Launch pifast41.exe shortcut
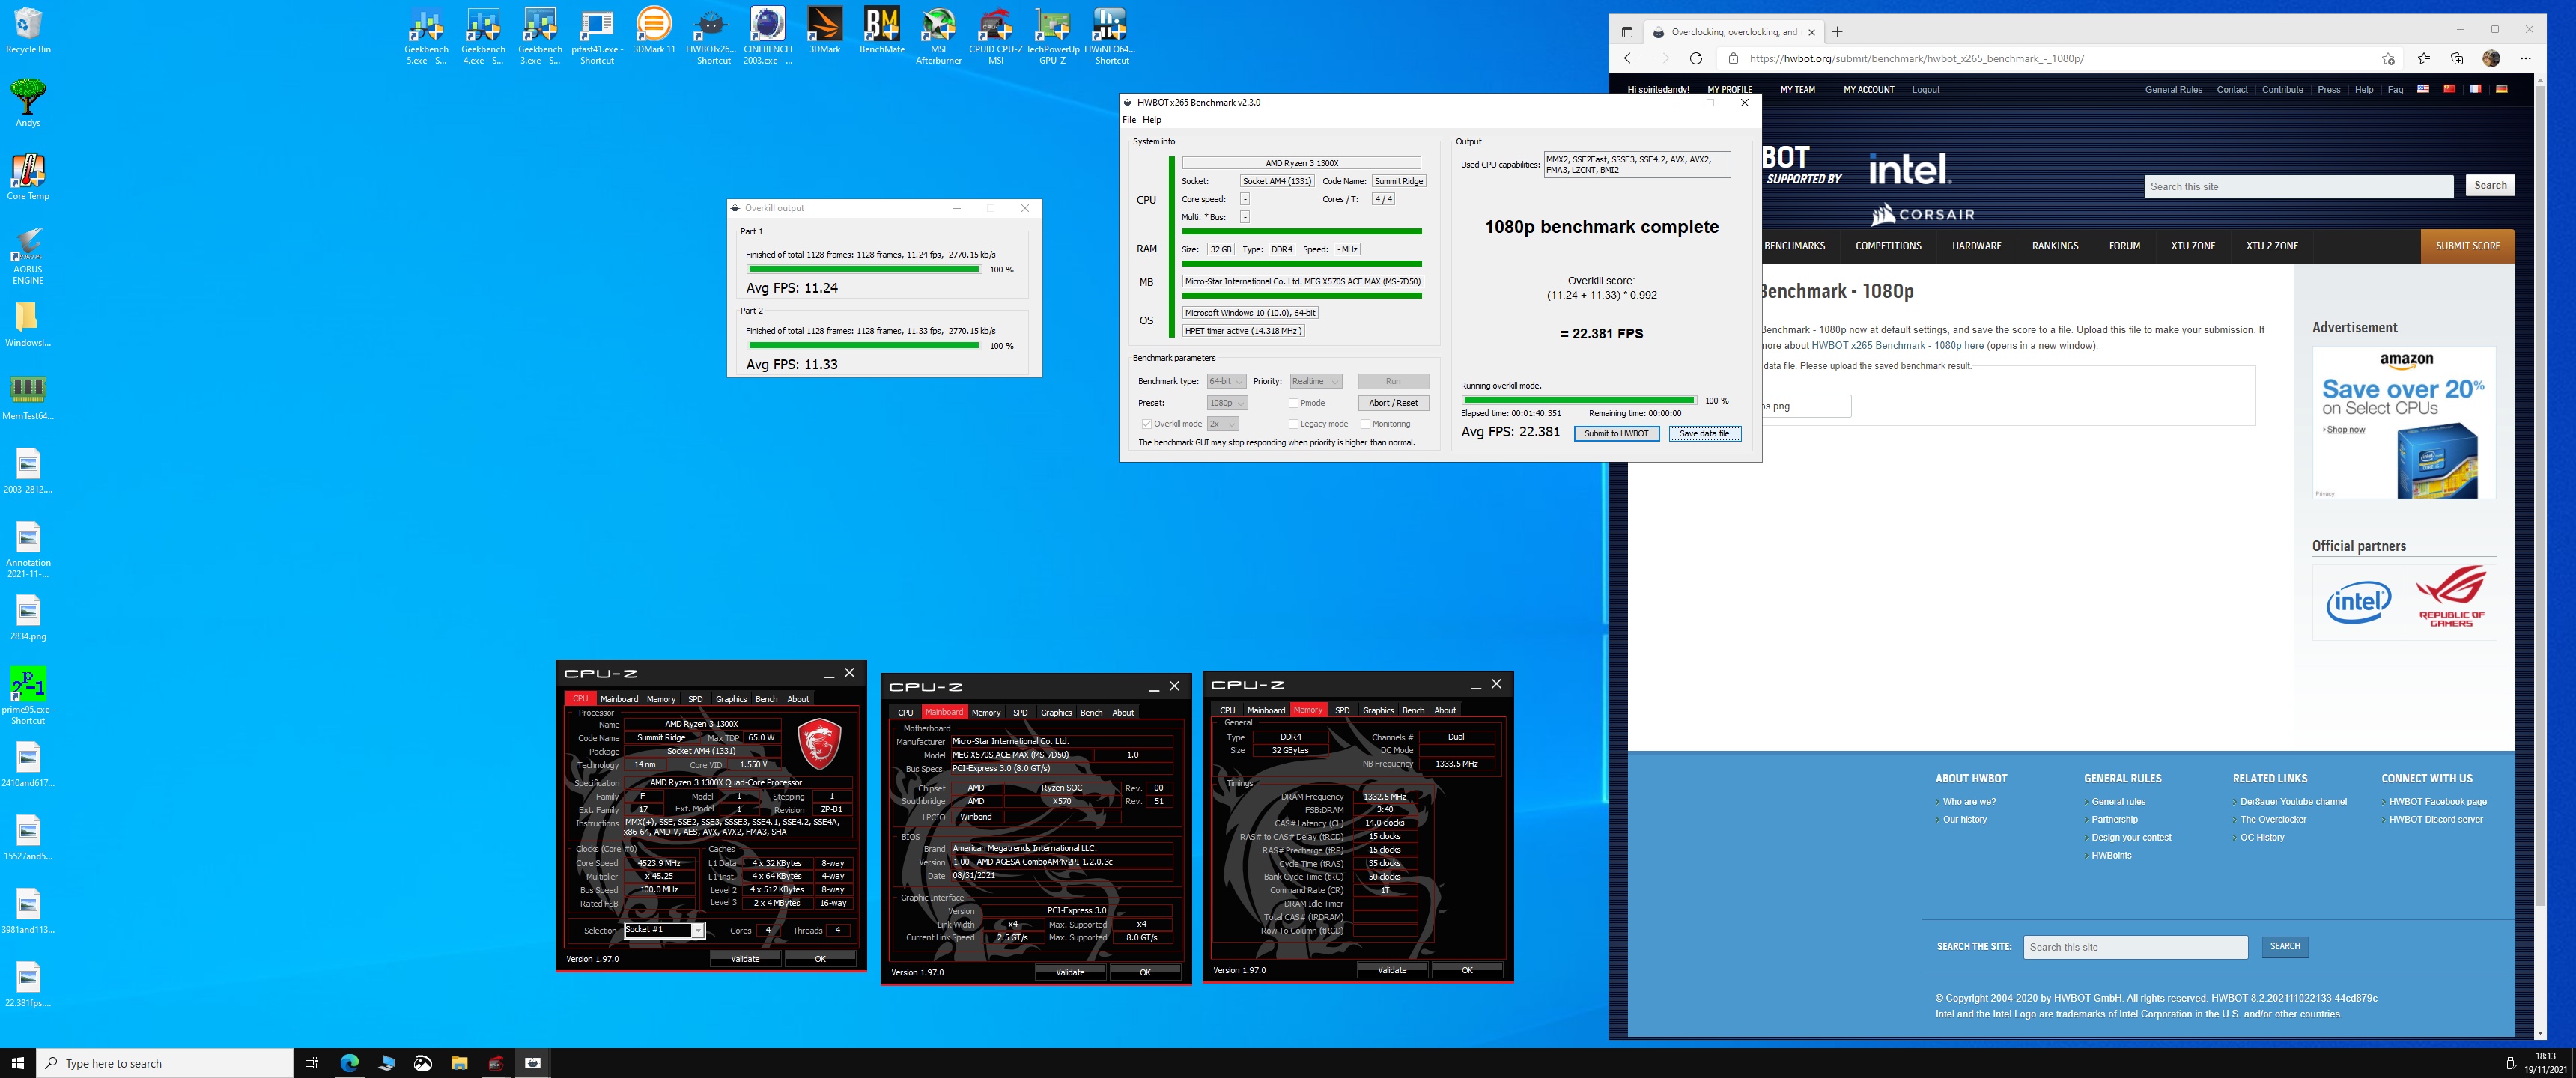This screenshot has width=2576, height=1078. (x=597, y=36)
